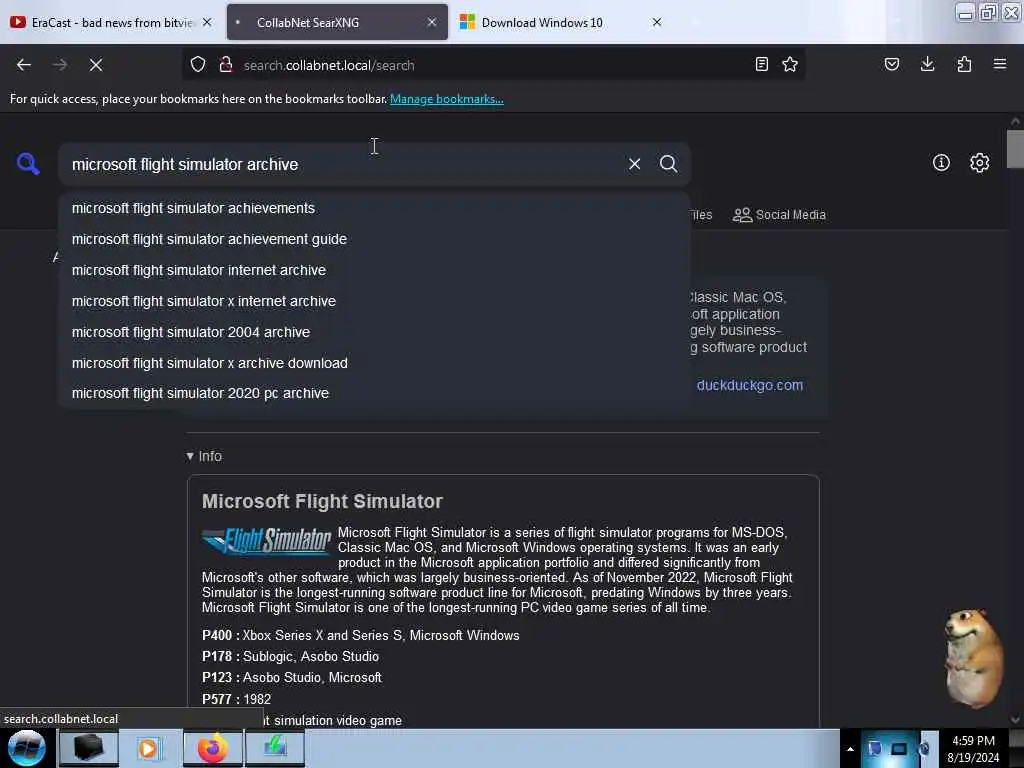Click 'P577 : 1982' row

[236, 699]
